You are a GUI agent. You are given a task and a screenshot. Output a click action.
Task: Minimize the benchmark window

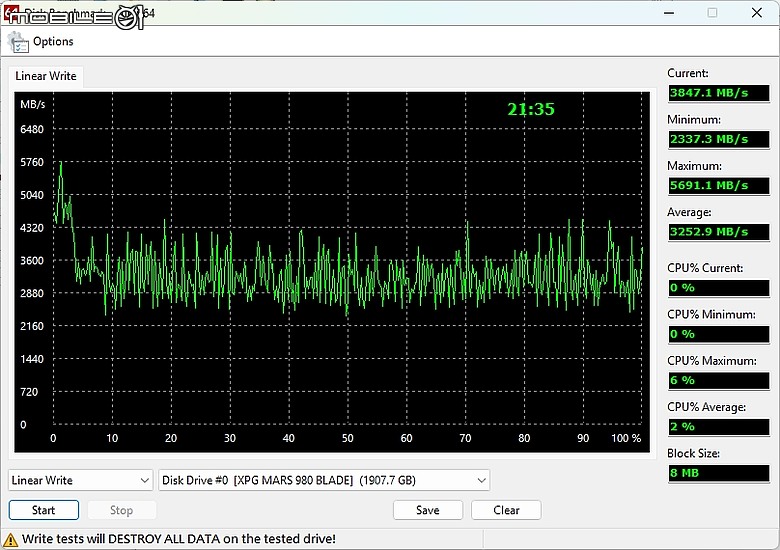[x=669, y=13]
